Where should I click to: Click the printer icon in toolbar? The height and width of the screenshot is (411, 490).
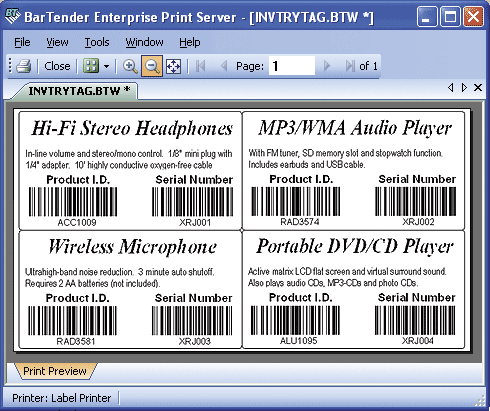24,66
